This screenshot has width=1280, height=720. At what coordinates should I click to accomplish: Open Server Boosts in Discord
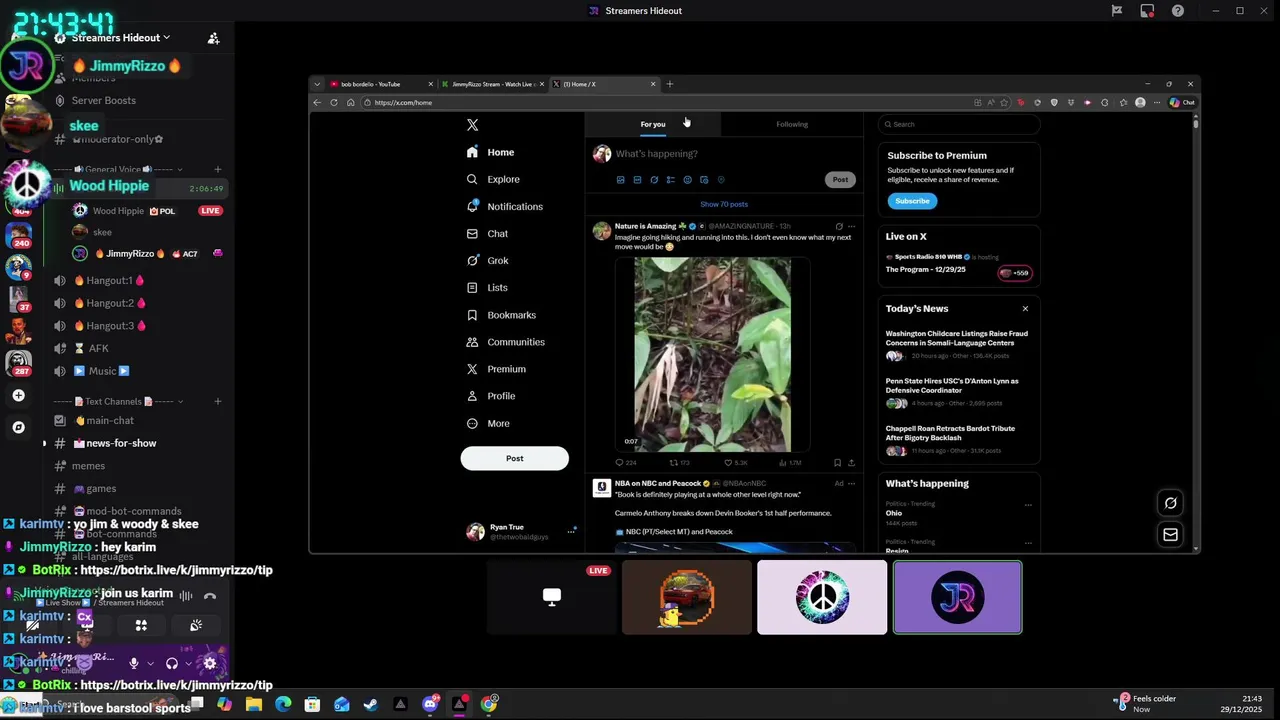pos(104,100)
